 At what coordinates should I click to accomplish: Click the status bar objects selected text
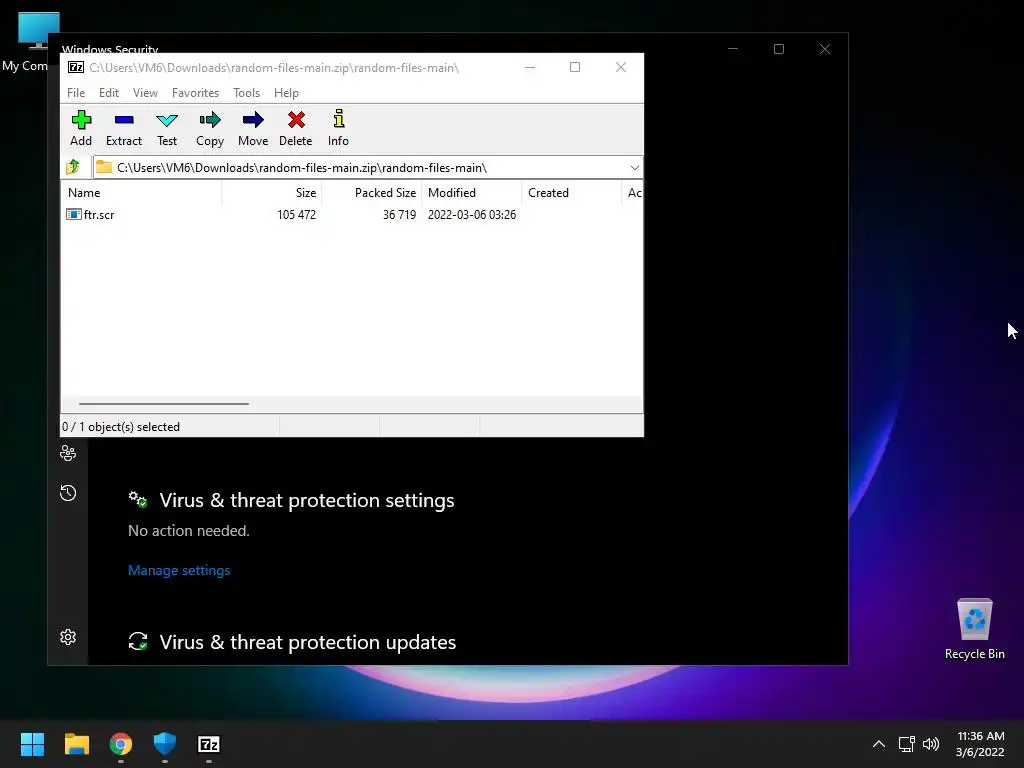pyautogui.click(x=121, y=426)
